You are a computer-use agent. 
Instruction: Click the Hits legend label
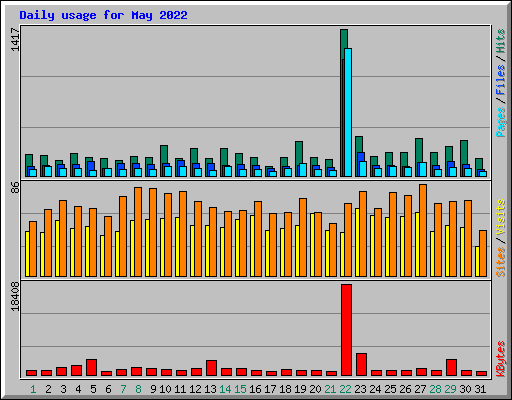click(500, 41)
